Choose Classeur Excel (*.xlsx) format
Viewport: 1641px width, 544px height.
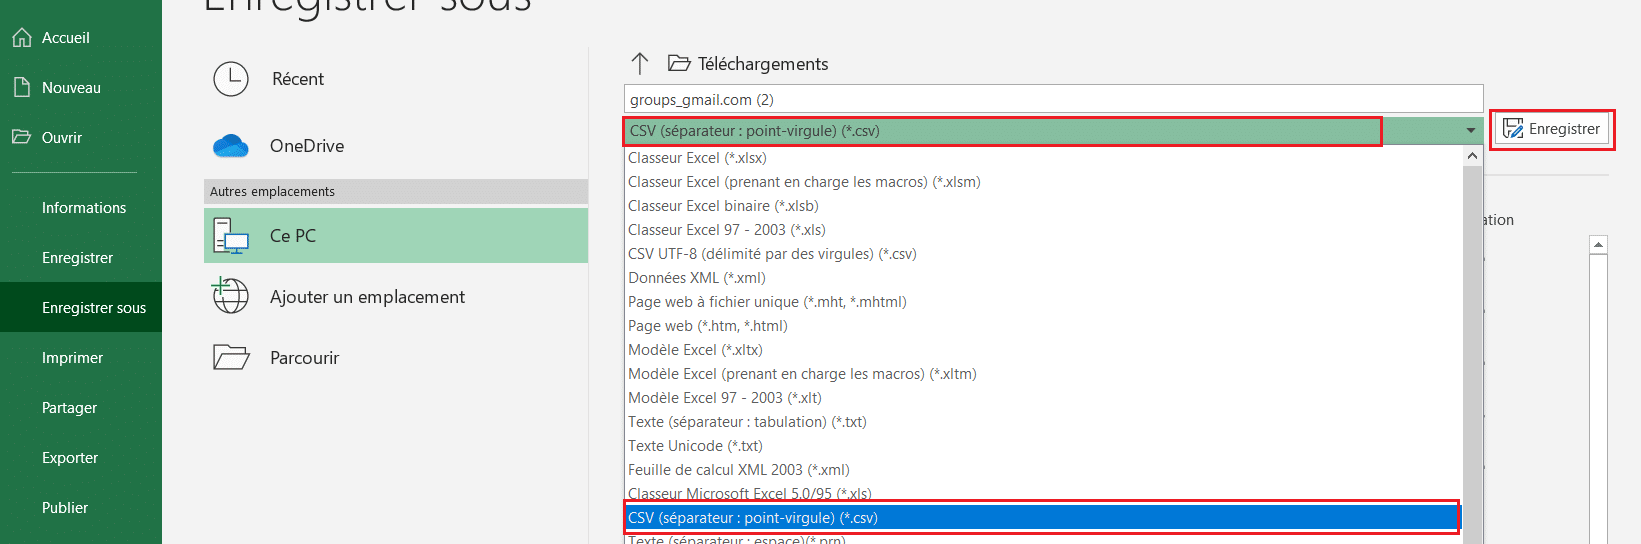tap(697, 158)
